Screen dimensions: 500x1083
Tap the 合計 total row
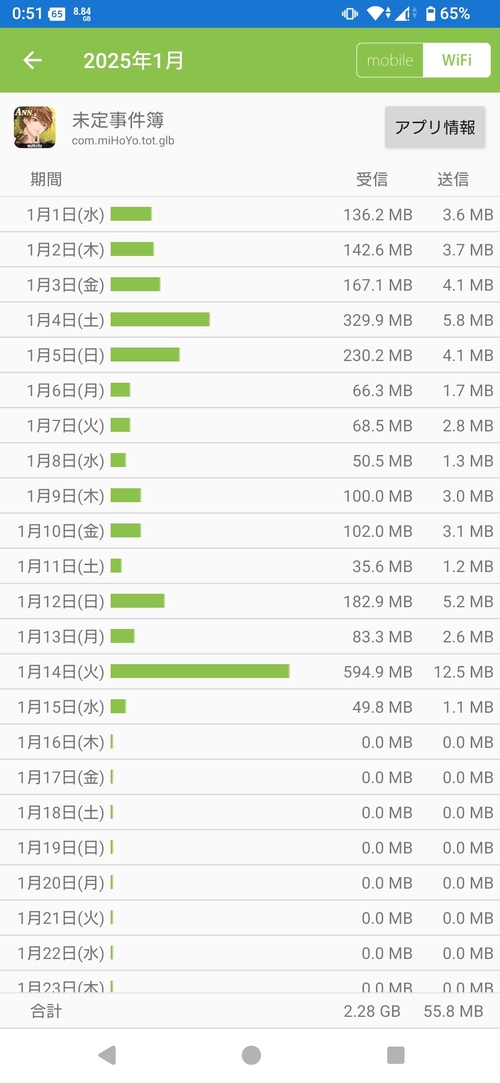click(x=250, y=1011)
